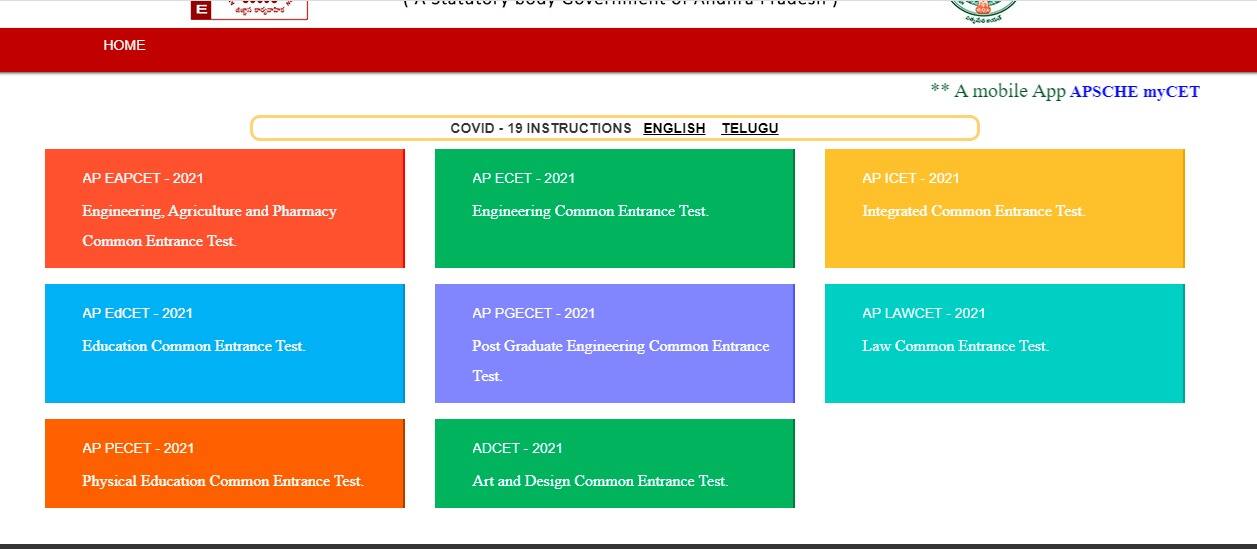Click Law Common Entrance Test text

955,347
